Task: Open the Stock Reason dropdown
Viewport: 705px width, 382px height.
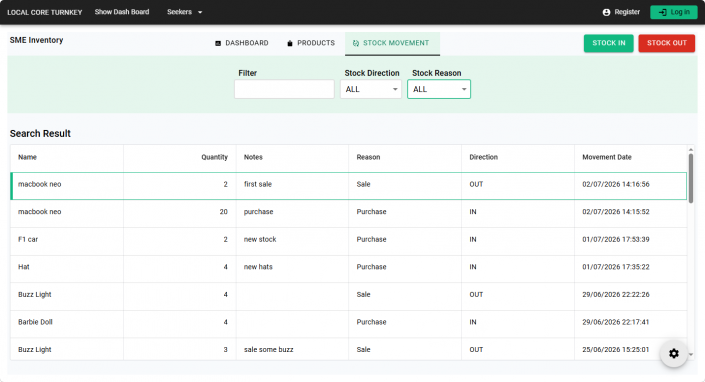Action: coord(439,89)
